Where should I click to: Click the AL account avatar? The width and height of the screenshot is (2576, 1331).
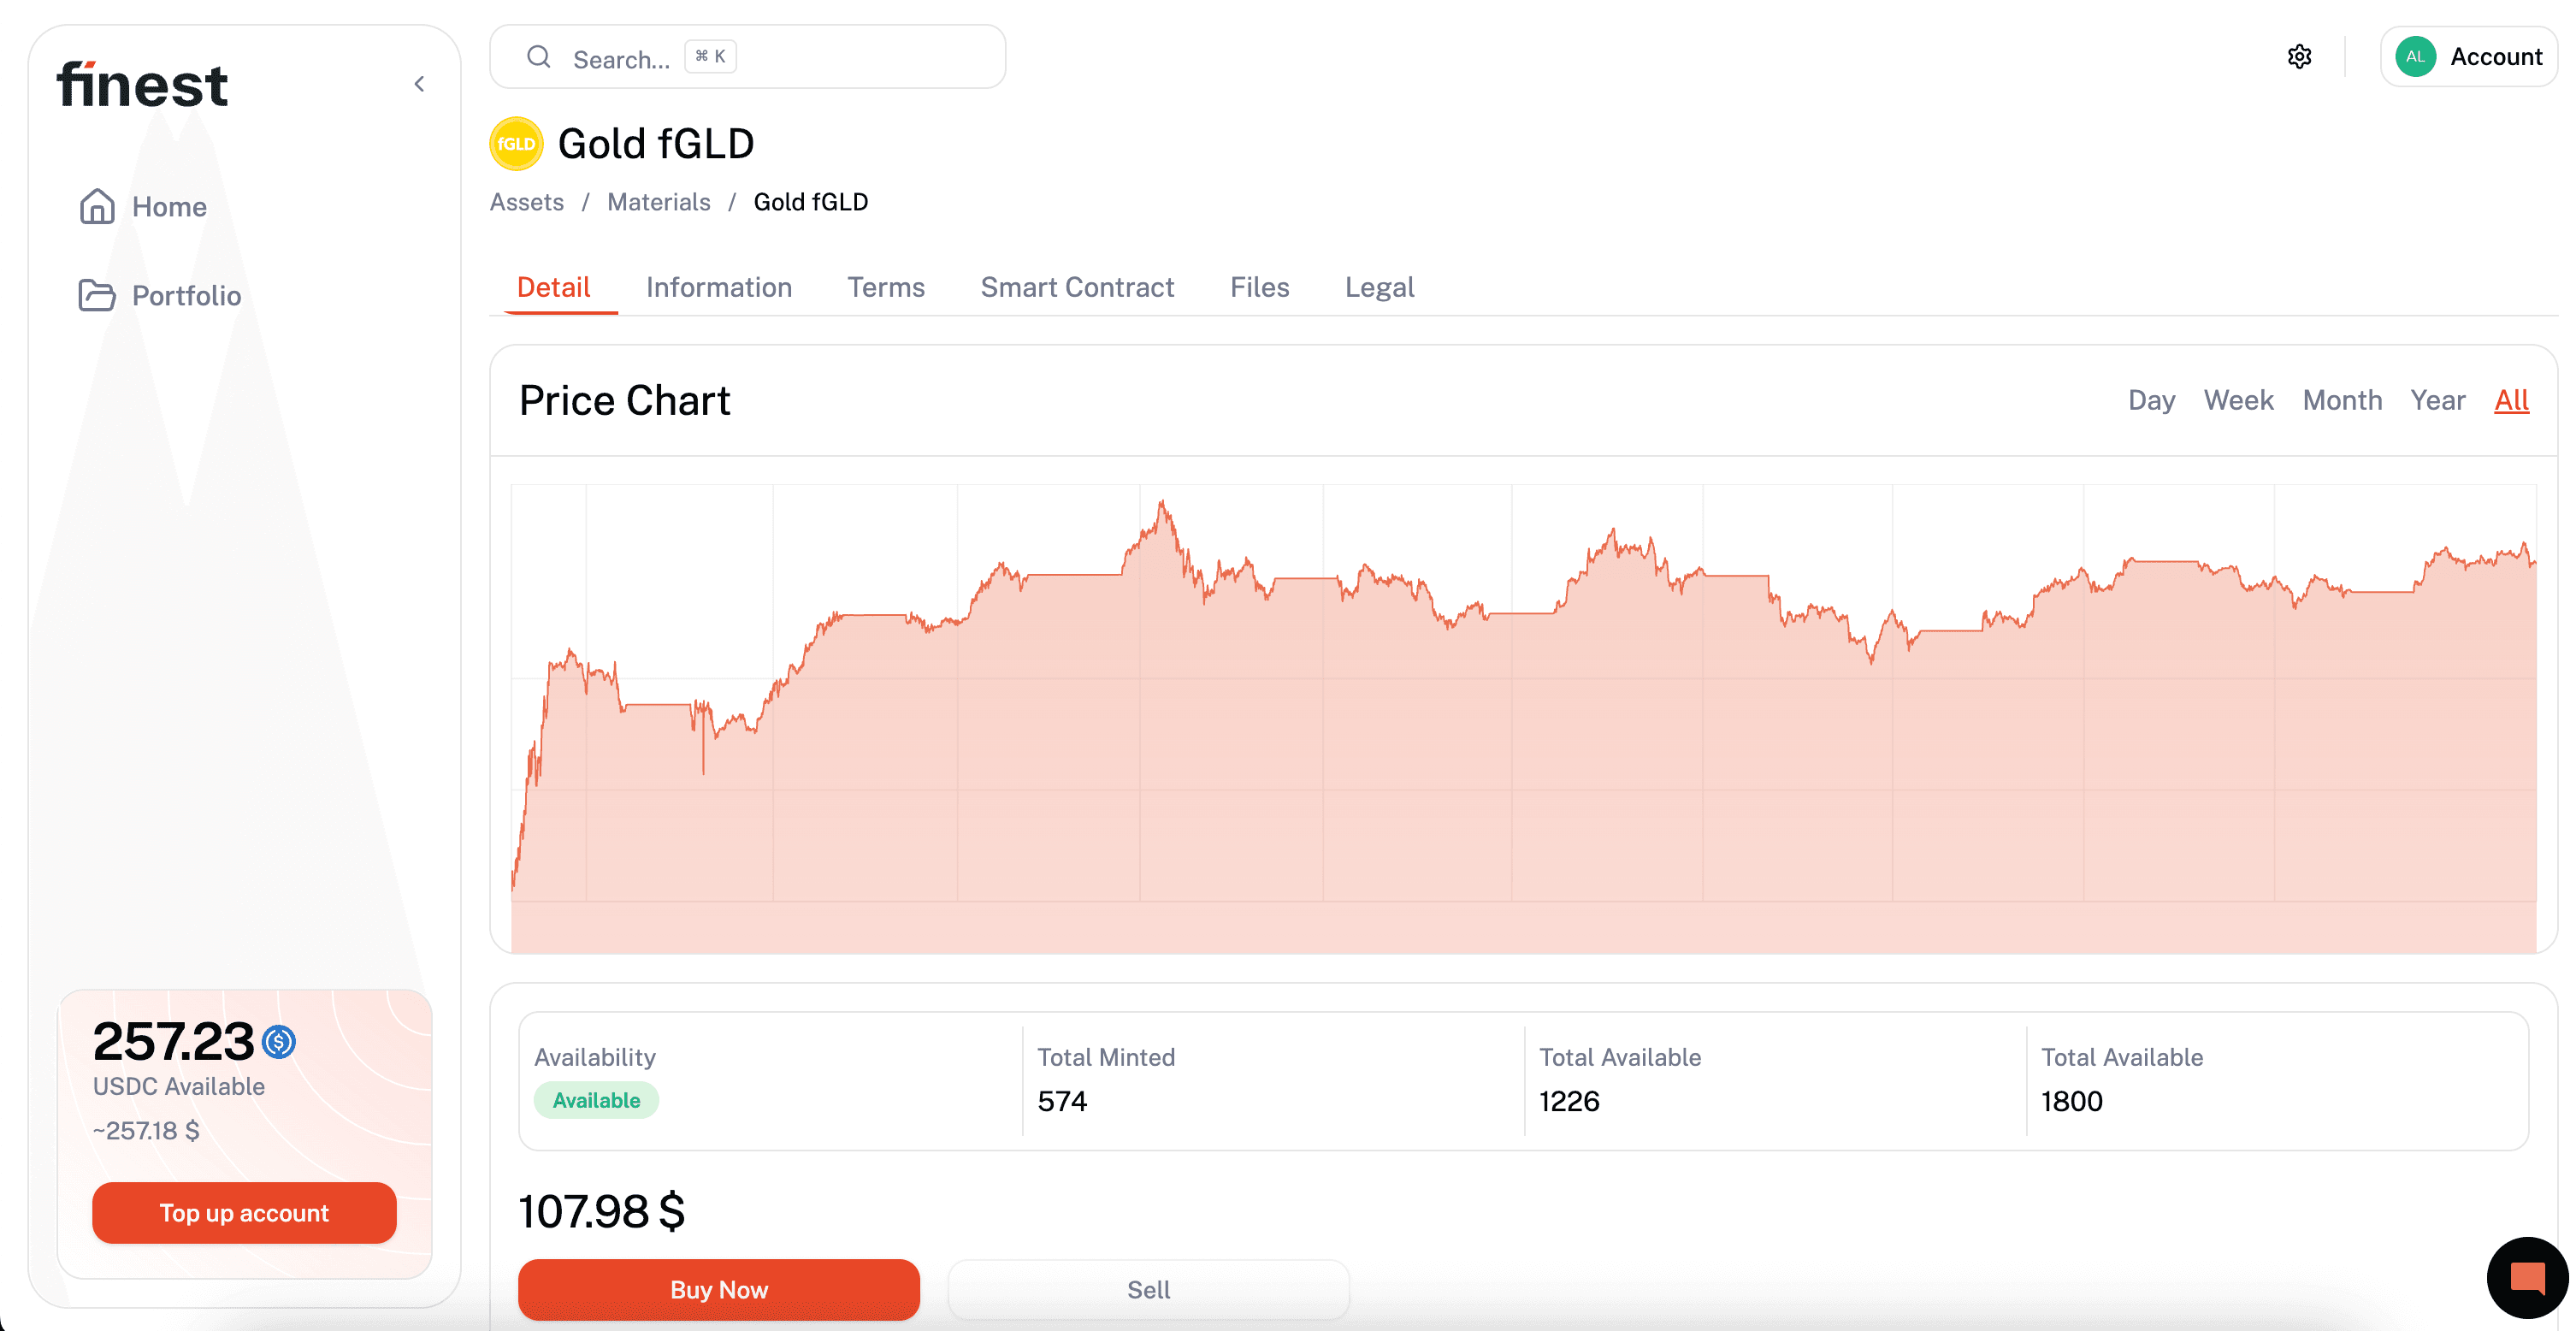point(2415,57)
